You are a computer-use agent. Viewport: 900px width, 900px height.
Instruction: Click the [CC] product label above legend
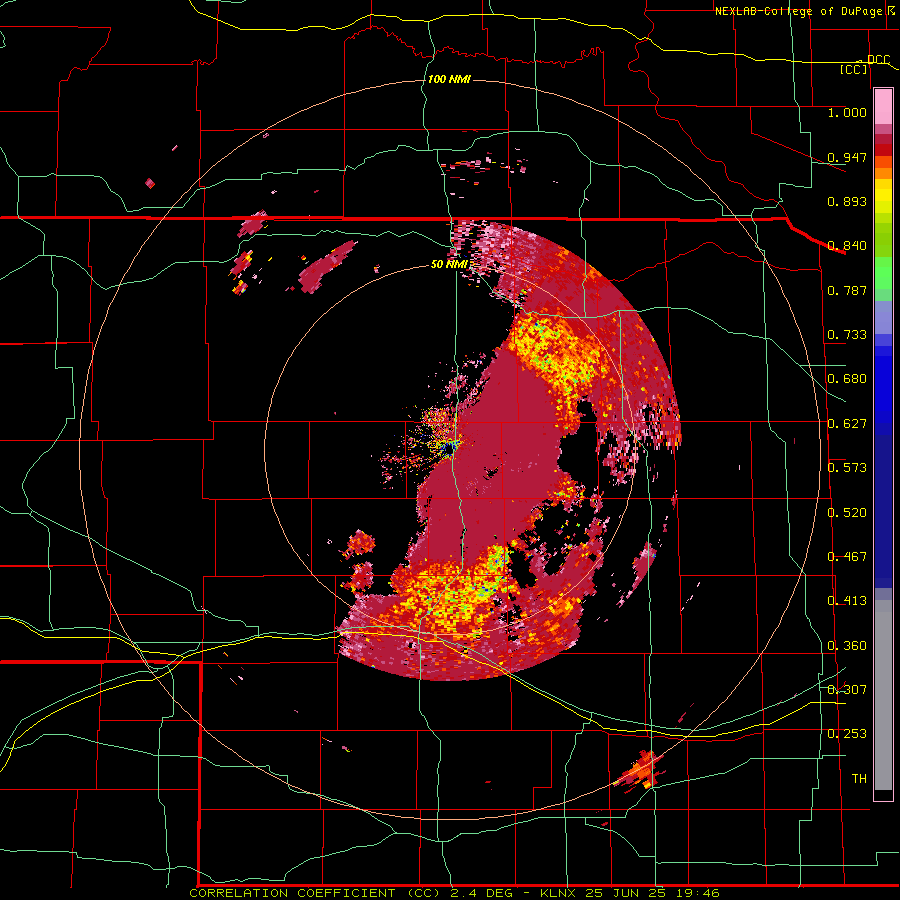click(x=854, y=69)
